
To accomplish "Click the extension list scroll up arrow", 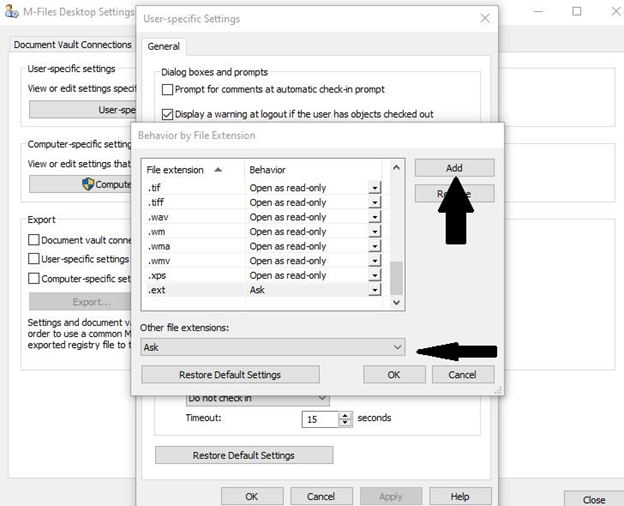I will click(396, 168).
